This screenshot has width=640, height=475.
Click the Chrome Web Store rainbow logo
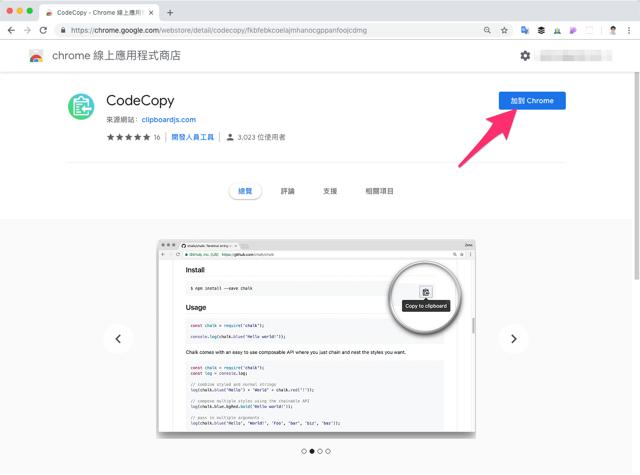tap(36, 56)
